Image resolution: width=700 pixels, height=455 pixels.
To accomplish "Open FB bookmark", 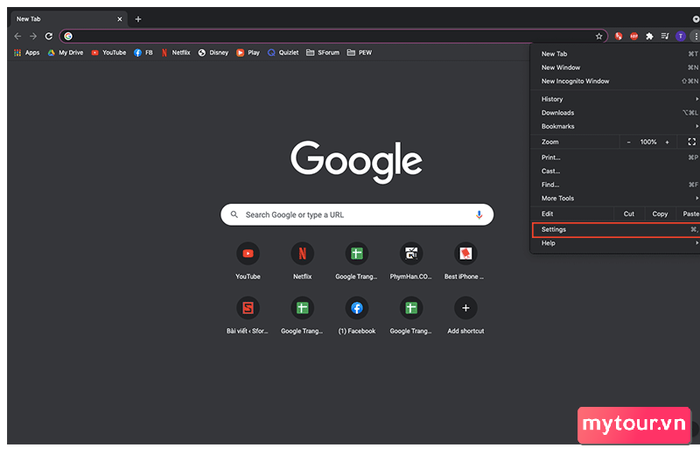I will (x=143, y=53).
